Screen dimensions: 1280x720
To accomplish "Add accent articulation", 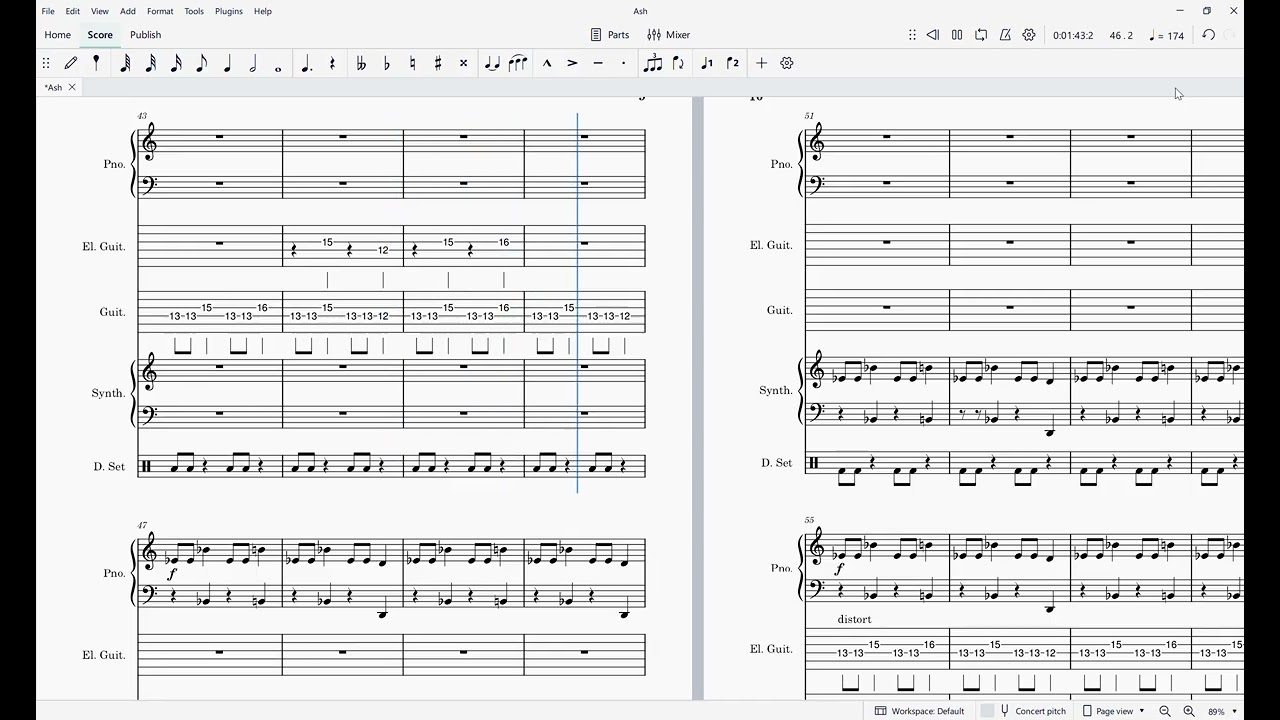I will (x=572, y=63).
